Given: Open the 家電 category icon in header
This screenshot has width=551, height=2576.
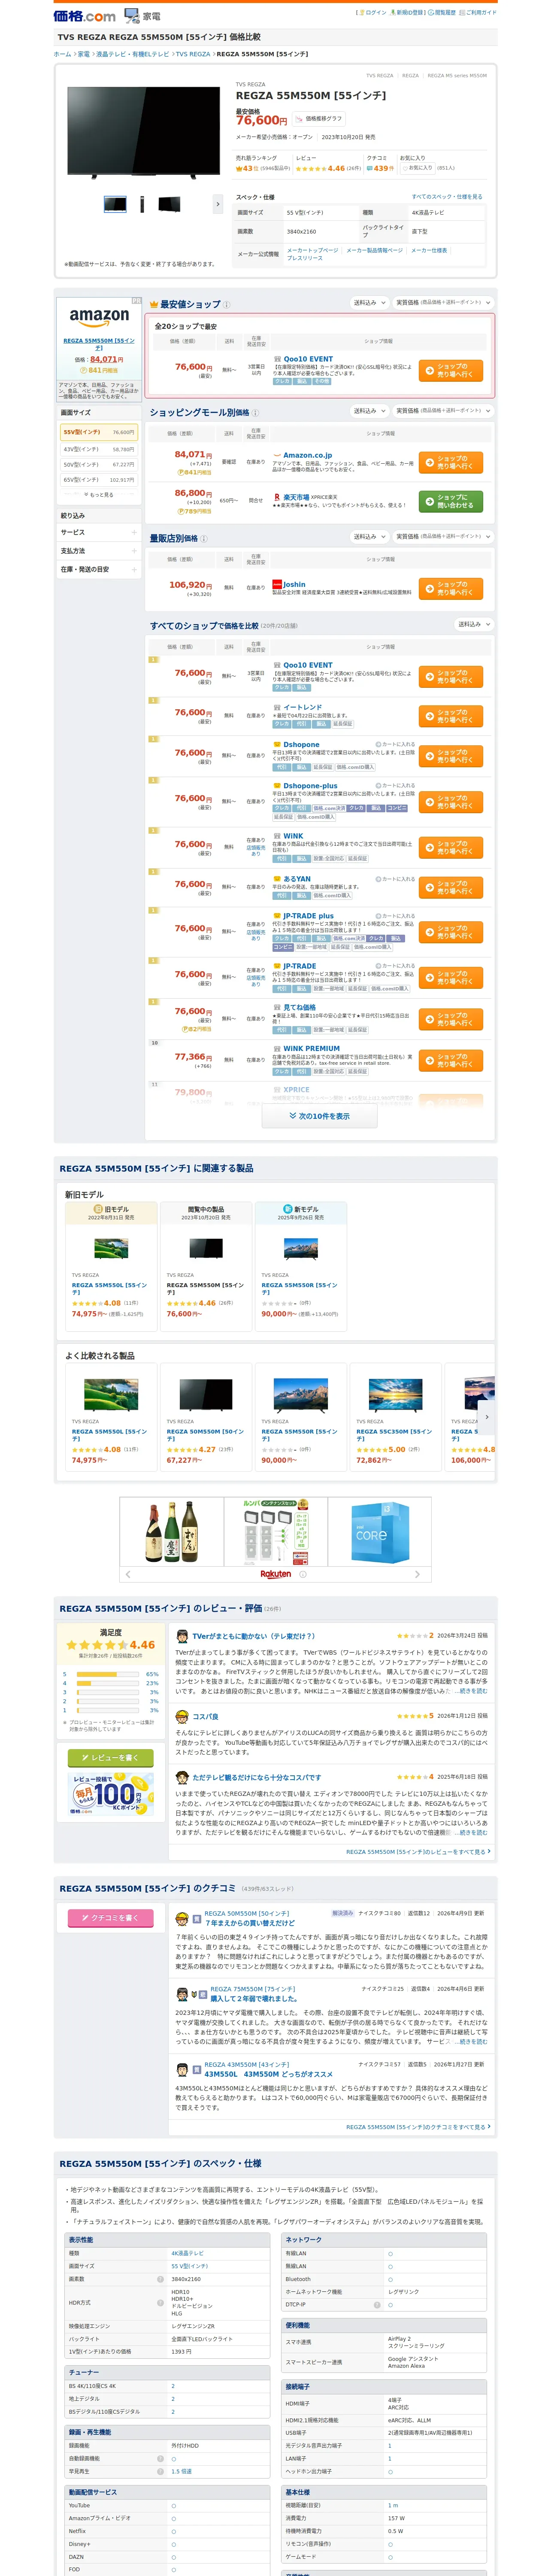Looking at the screenshot, I should coord(142,16).
